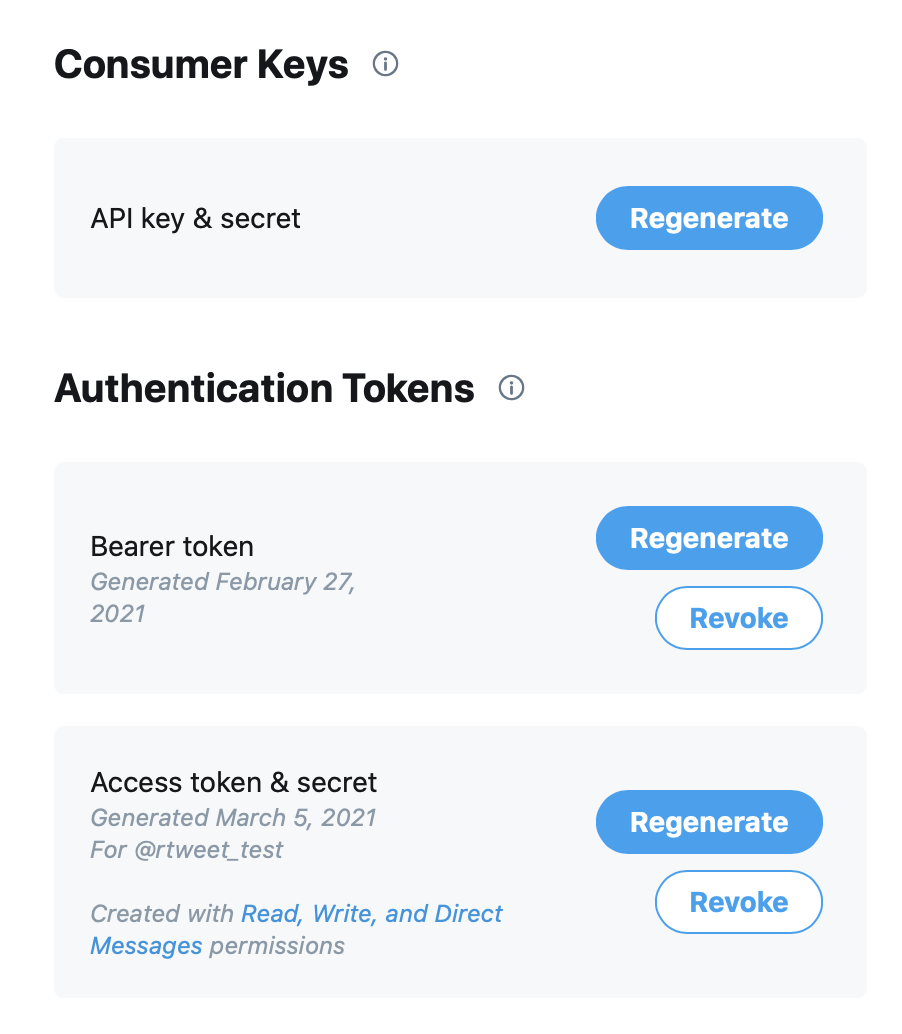
Task: Click the Consumer Keys heading
Action: [x=203, y=64]
